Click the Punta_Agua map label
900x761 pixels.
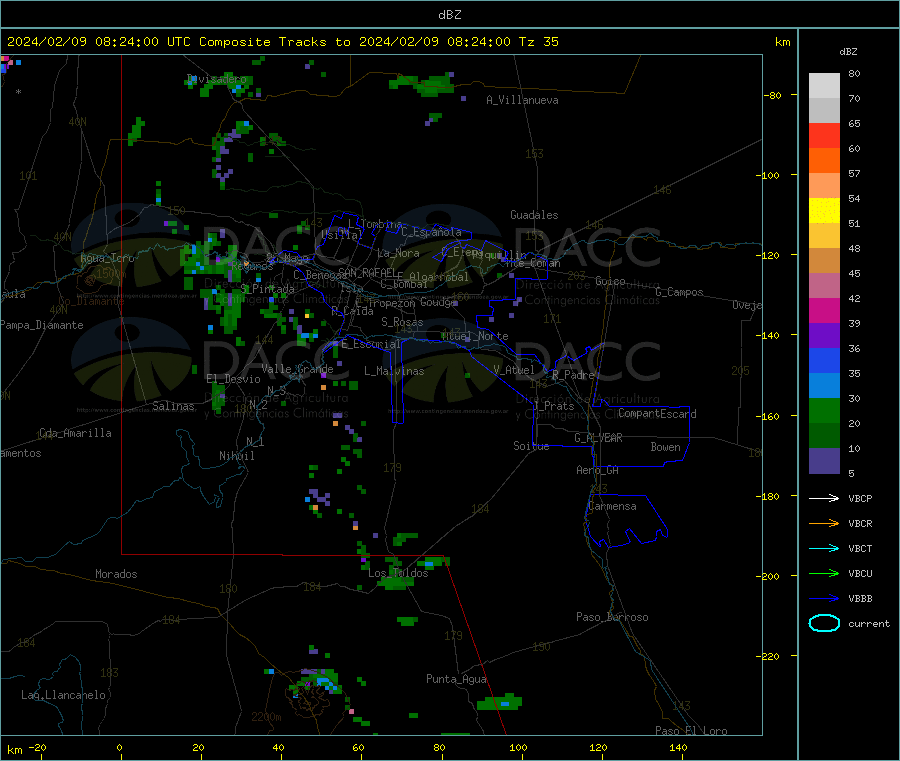tap(456, 679)
